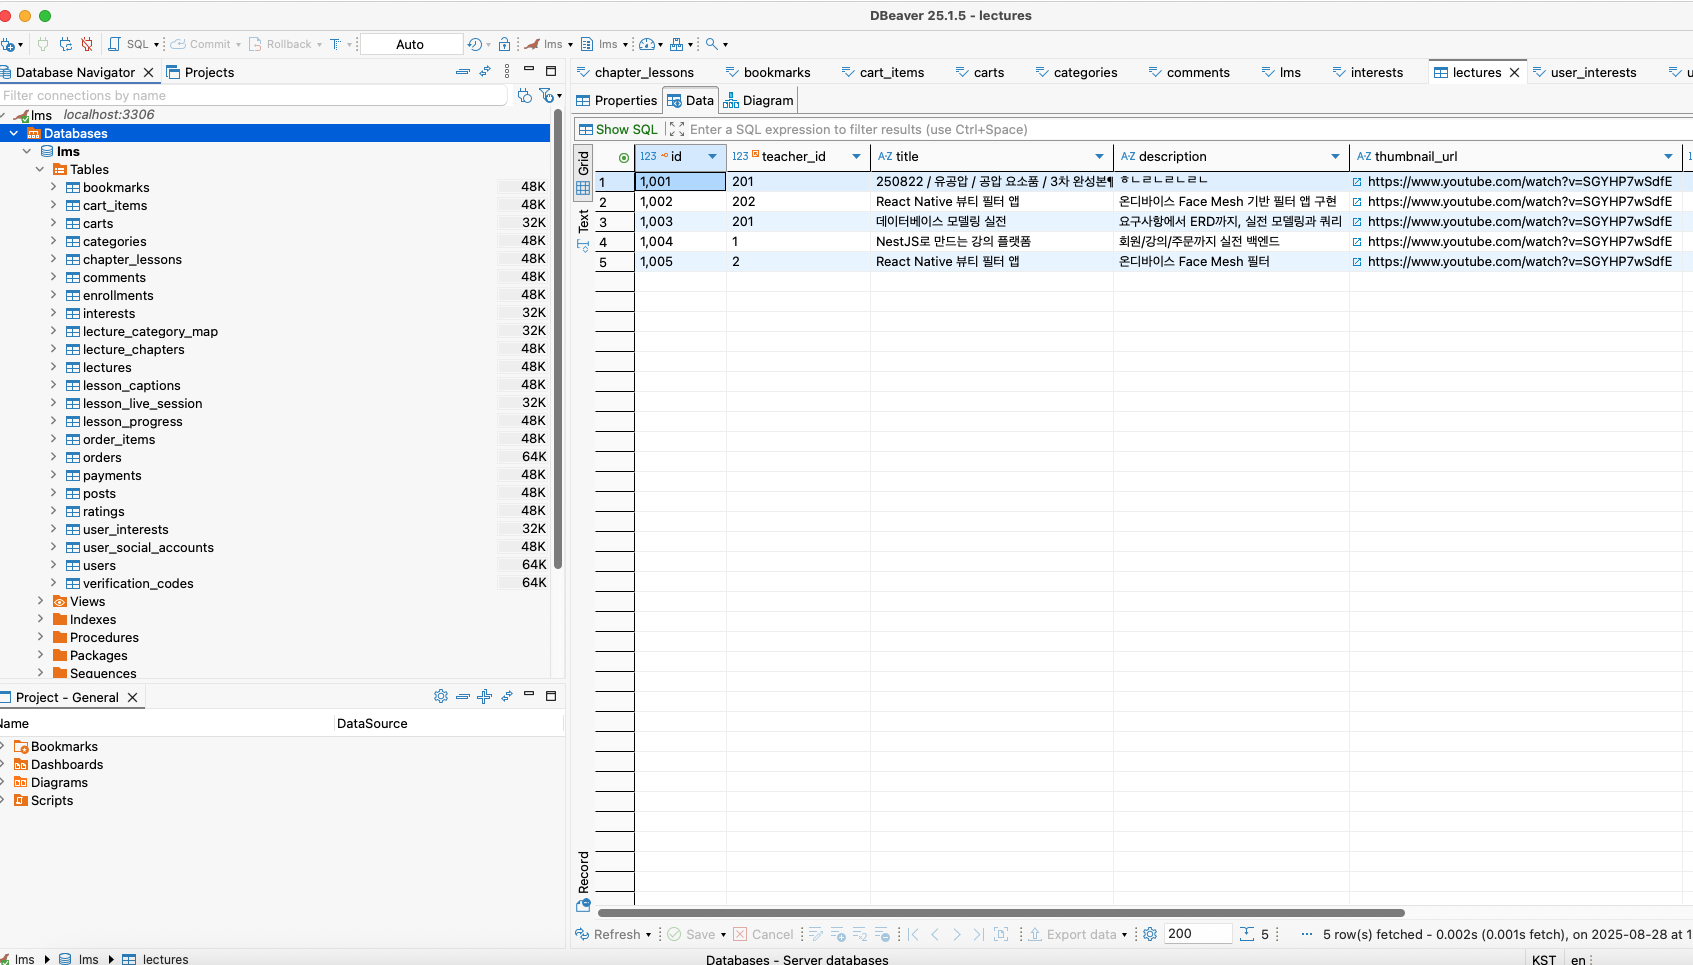Select the cell with id 1,003

click(680, 222)
